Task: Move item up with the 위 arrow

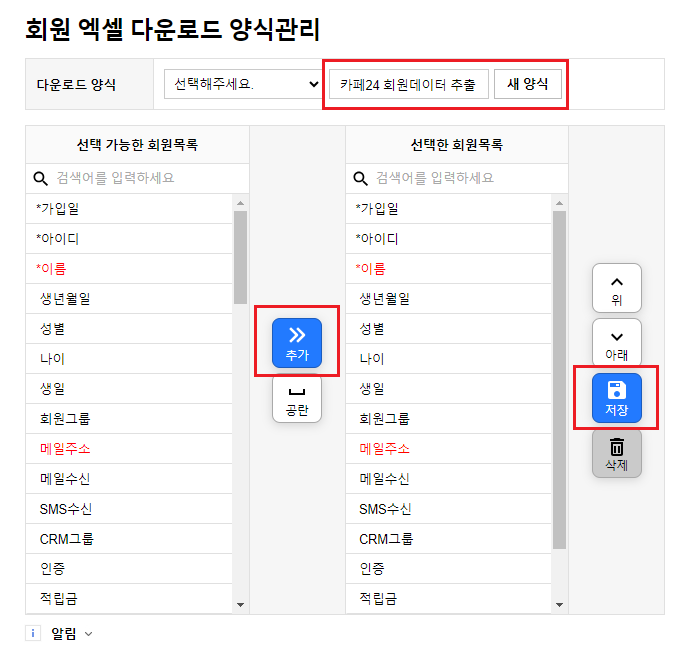Action: click(x=616, y=288)
